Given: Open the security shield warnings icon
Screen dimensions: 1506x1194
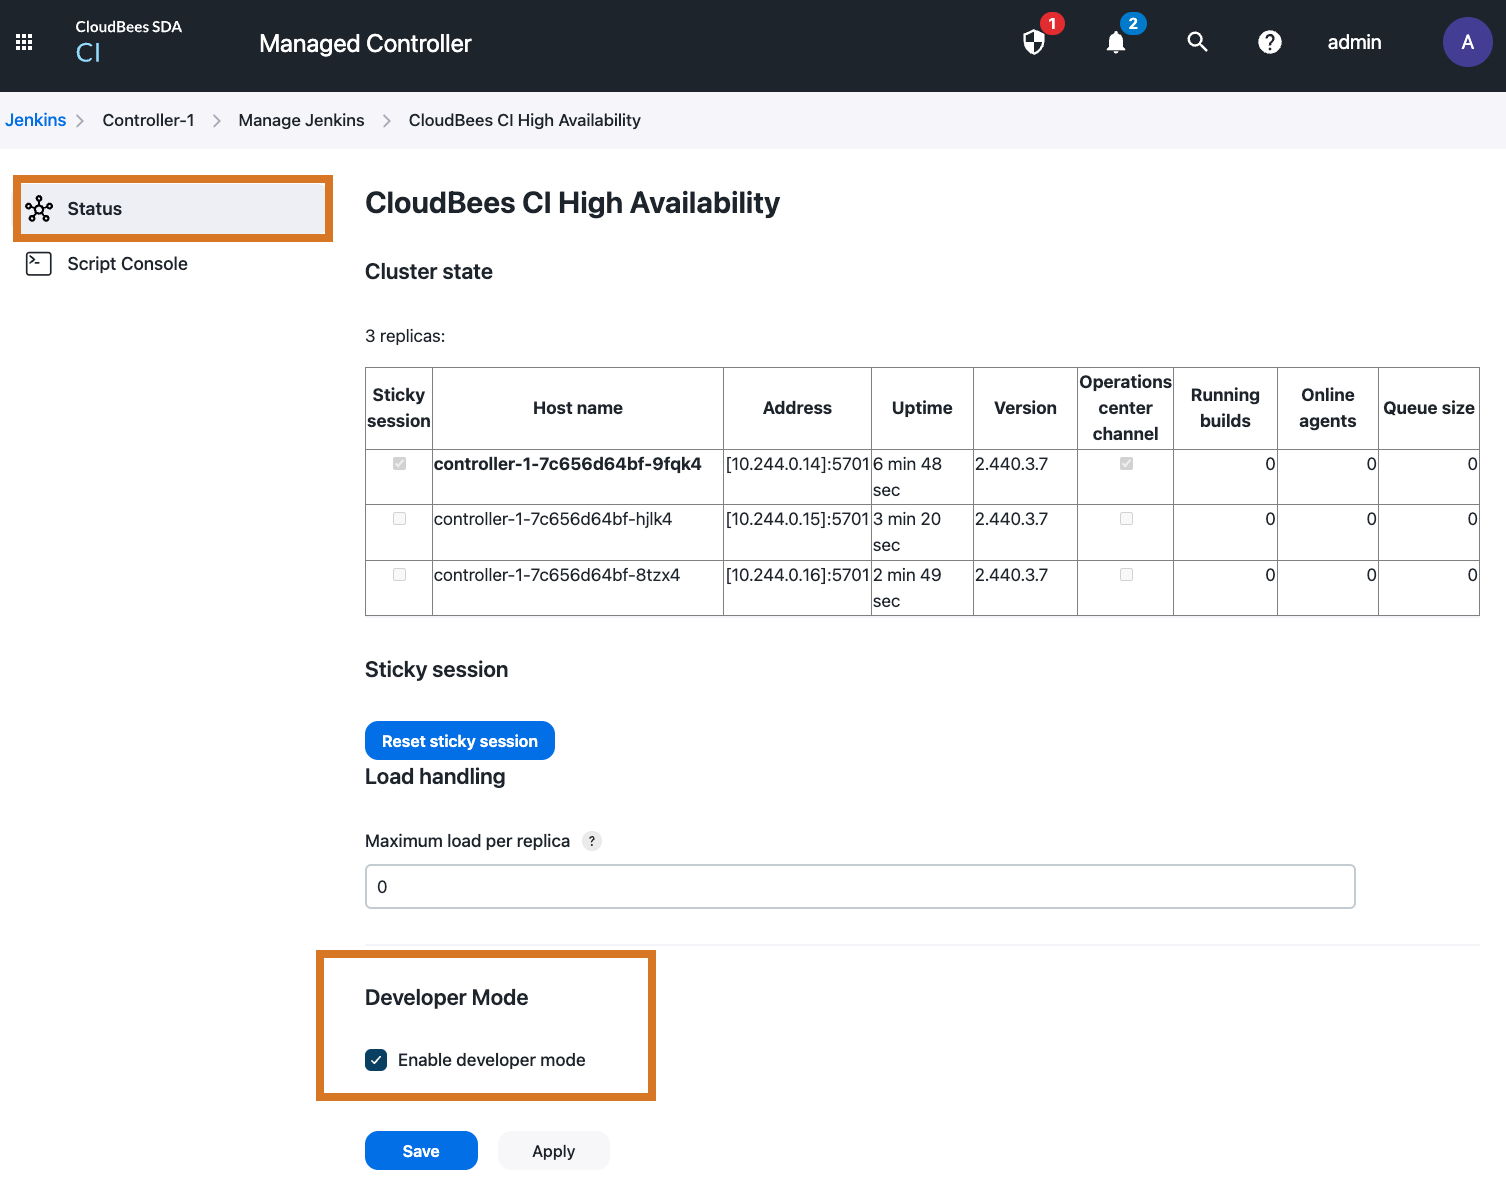Looking at the screenshot, I should (x=1034, y=42).
